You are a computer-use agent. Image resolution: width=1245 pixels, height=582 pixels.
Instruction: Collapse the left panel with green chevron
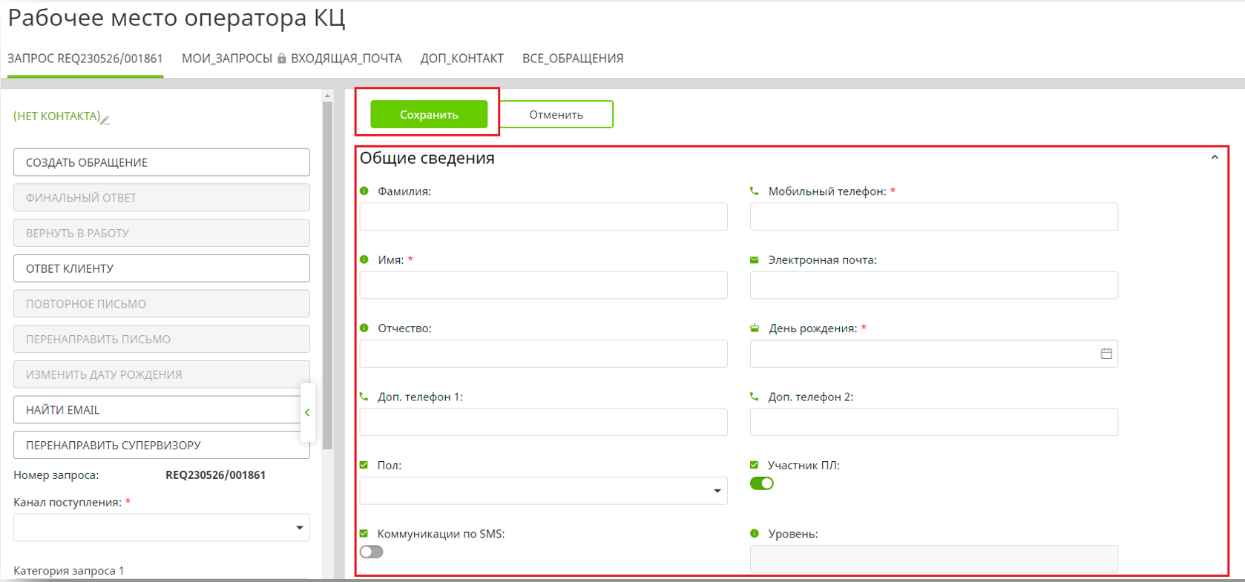pyautogui.click(x=307, y=412)
